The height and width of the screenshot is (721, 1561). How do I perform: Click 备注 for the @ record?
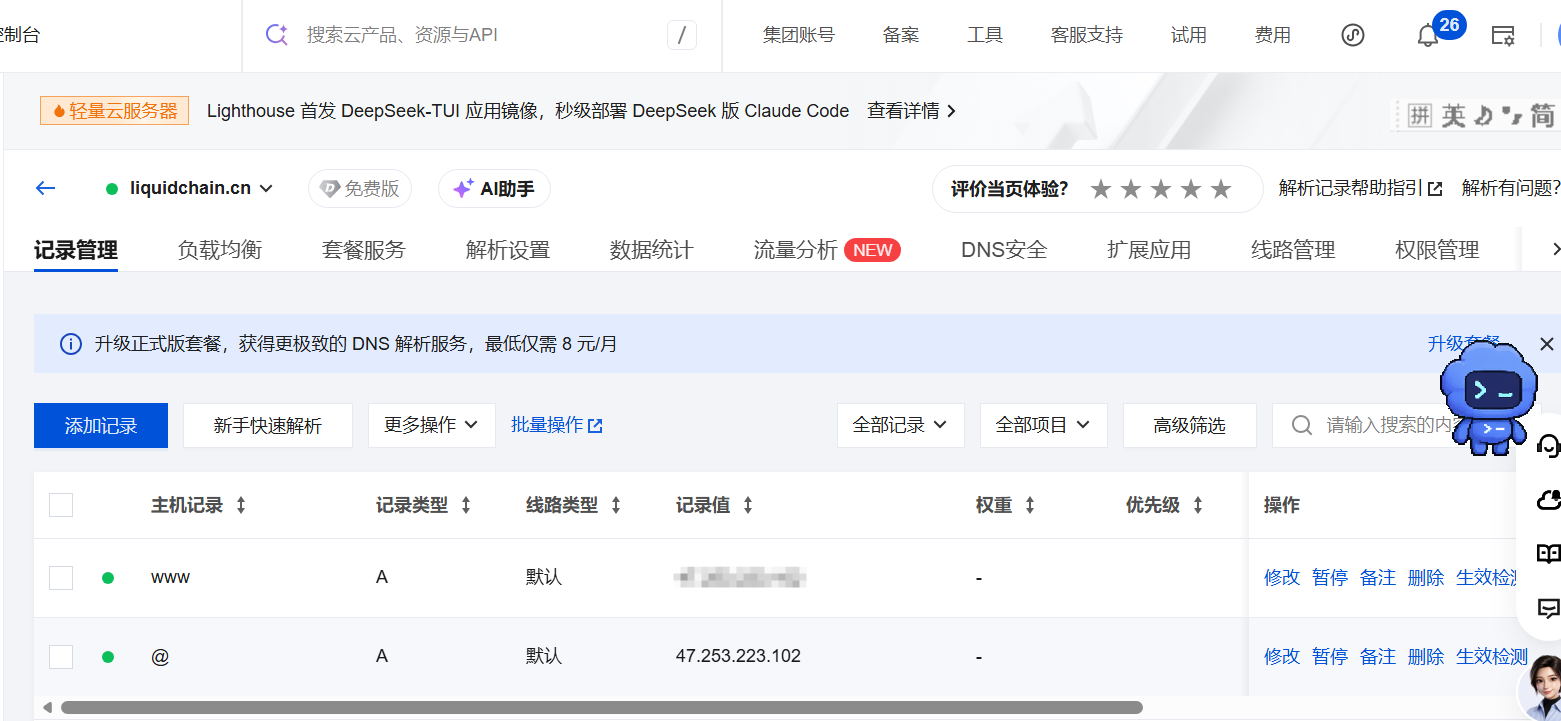pos(1378,656)
